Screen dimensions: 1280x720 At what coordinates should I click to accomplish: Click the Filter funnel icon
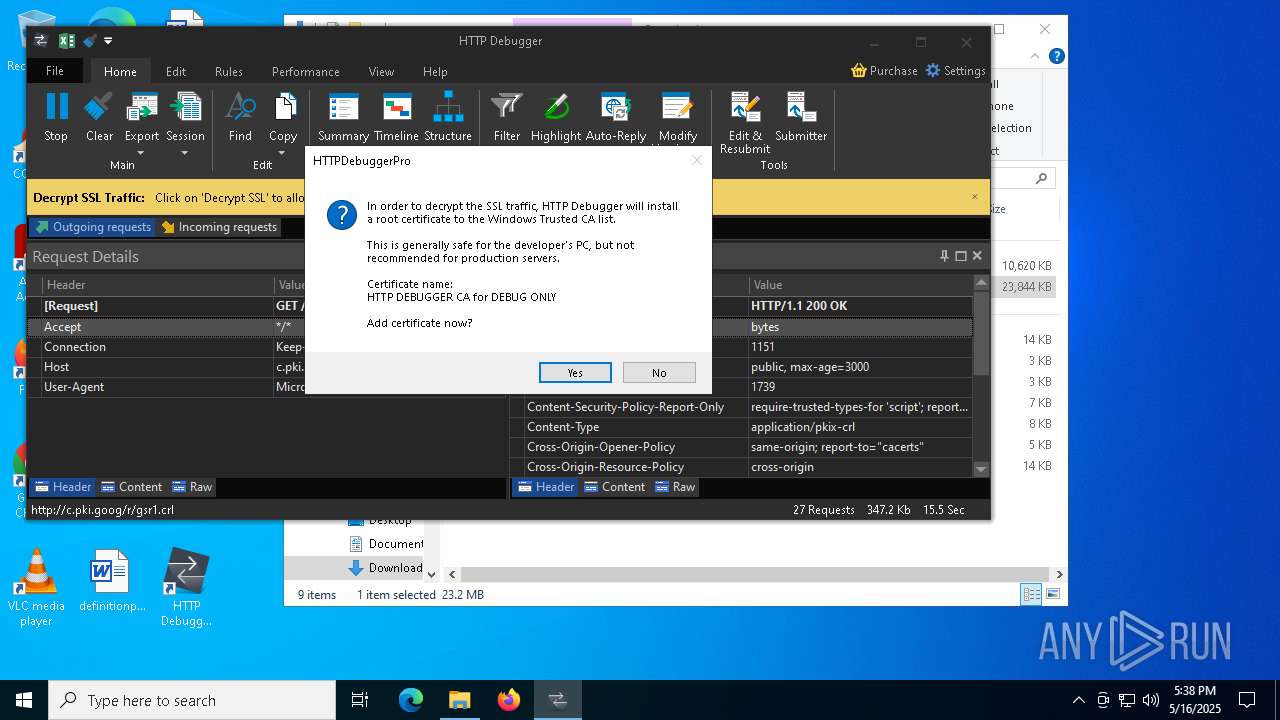[x=507, y=107]
